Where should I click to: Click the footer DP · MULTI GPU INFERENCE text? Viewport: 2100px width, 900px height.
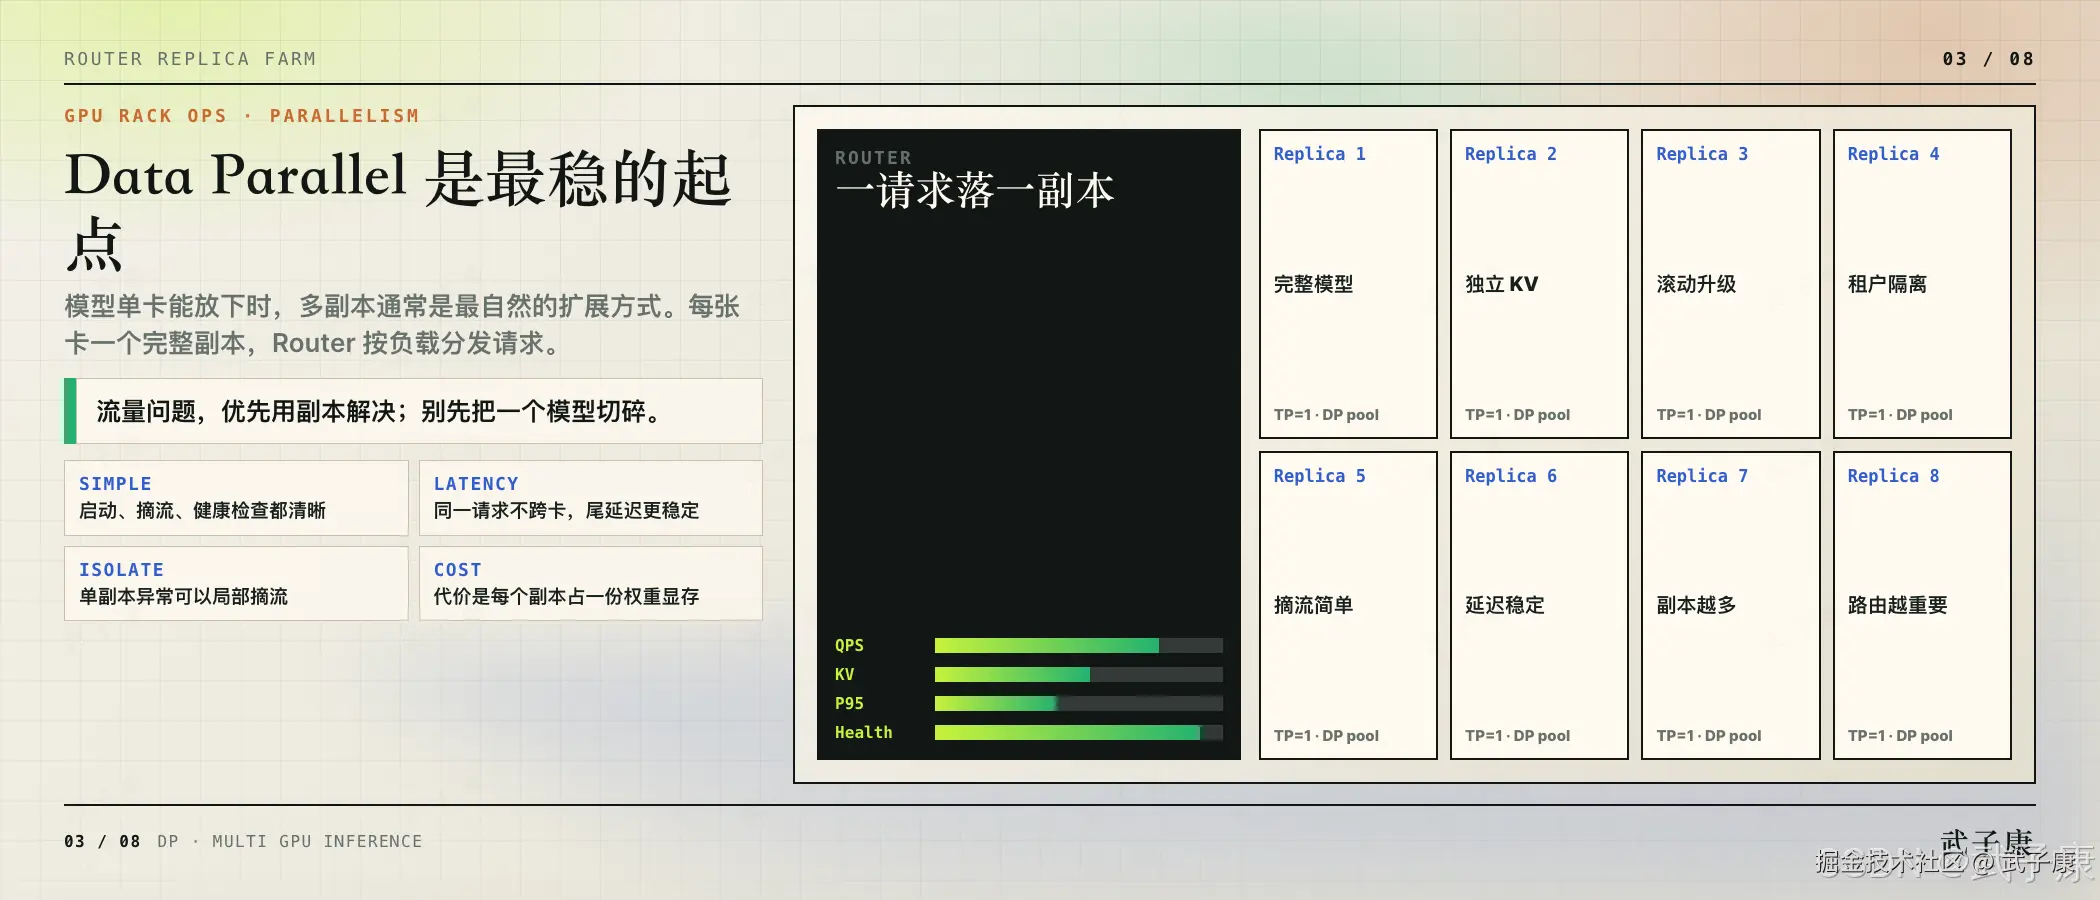[290, 842]
